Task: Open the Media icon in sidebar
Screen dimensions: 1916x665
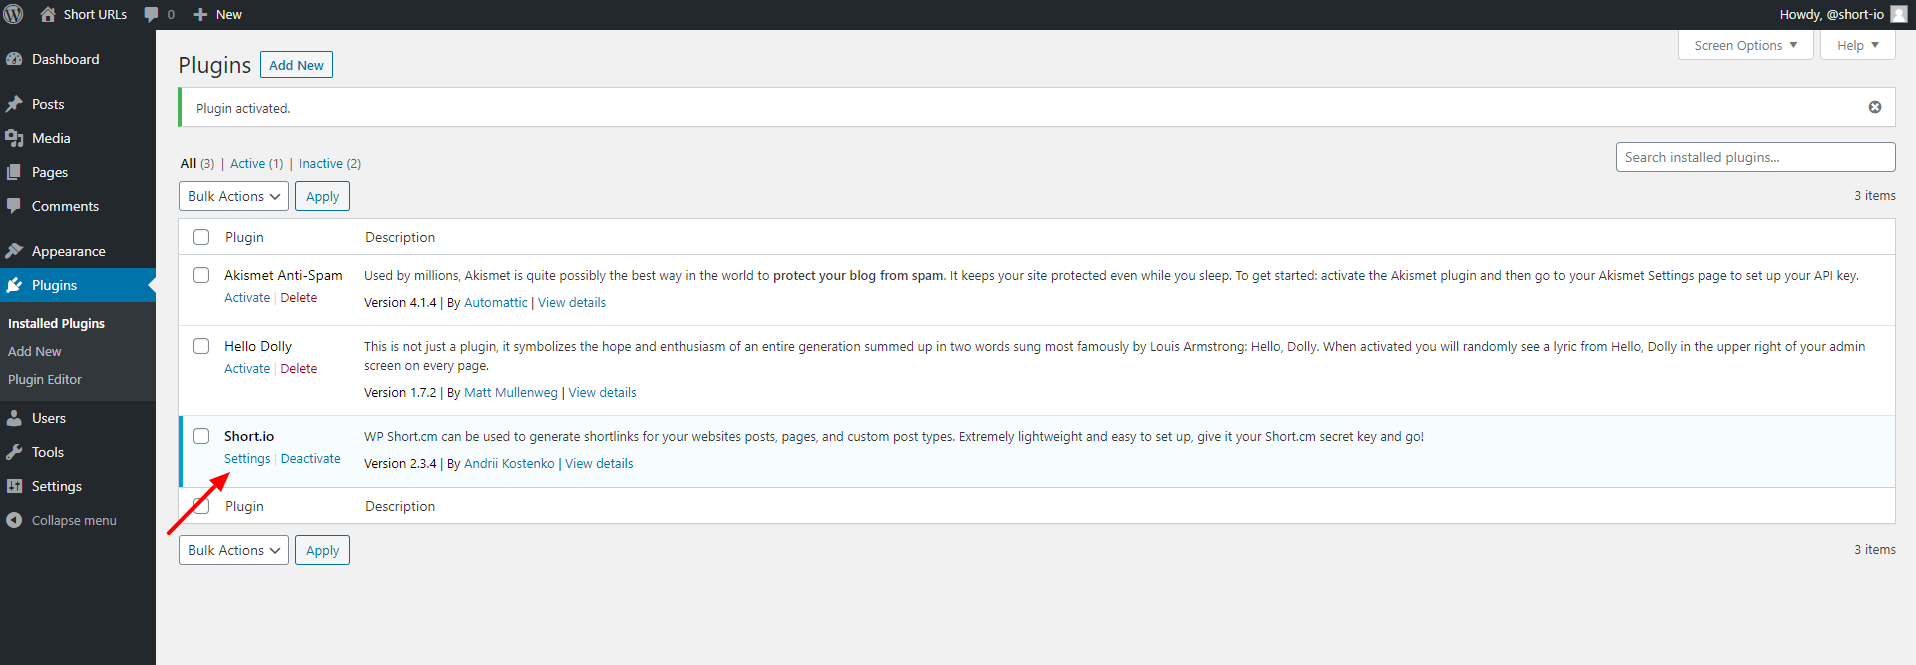Action: point(14,138)
